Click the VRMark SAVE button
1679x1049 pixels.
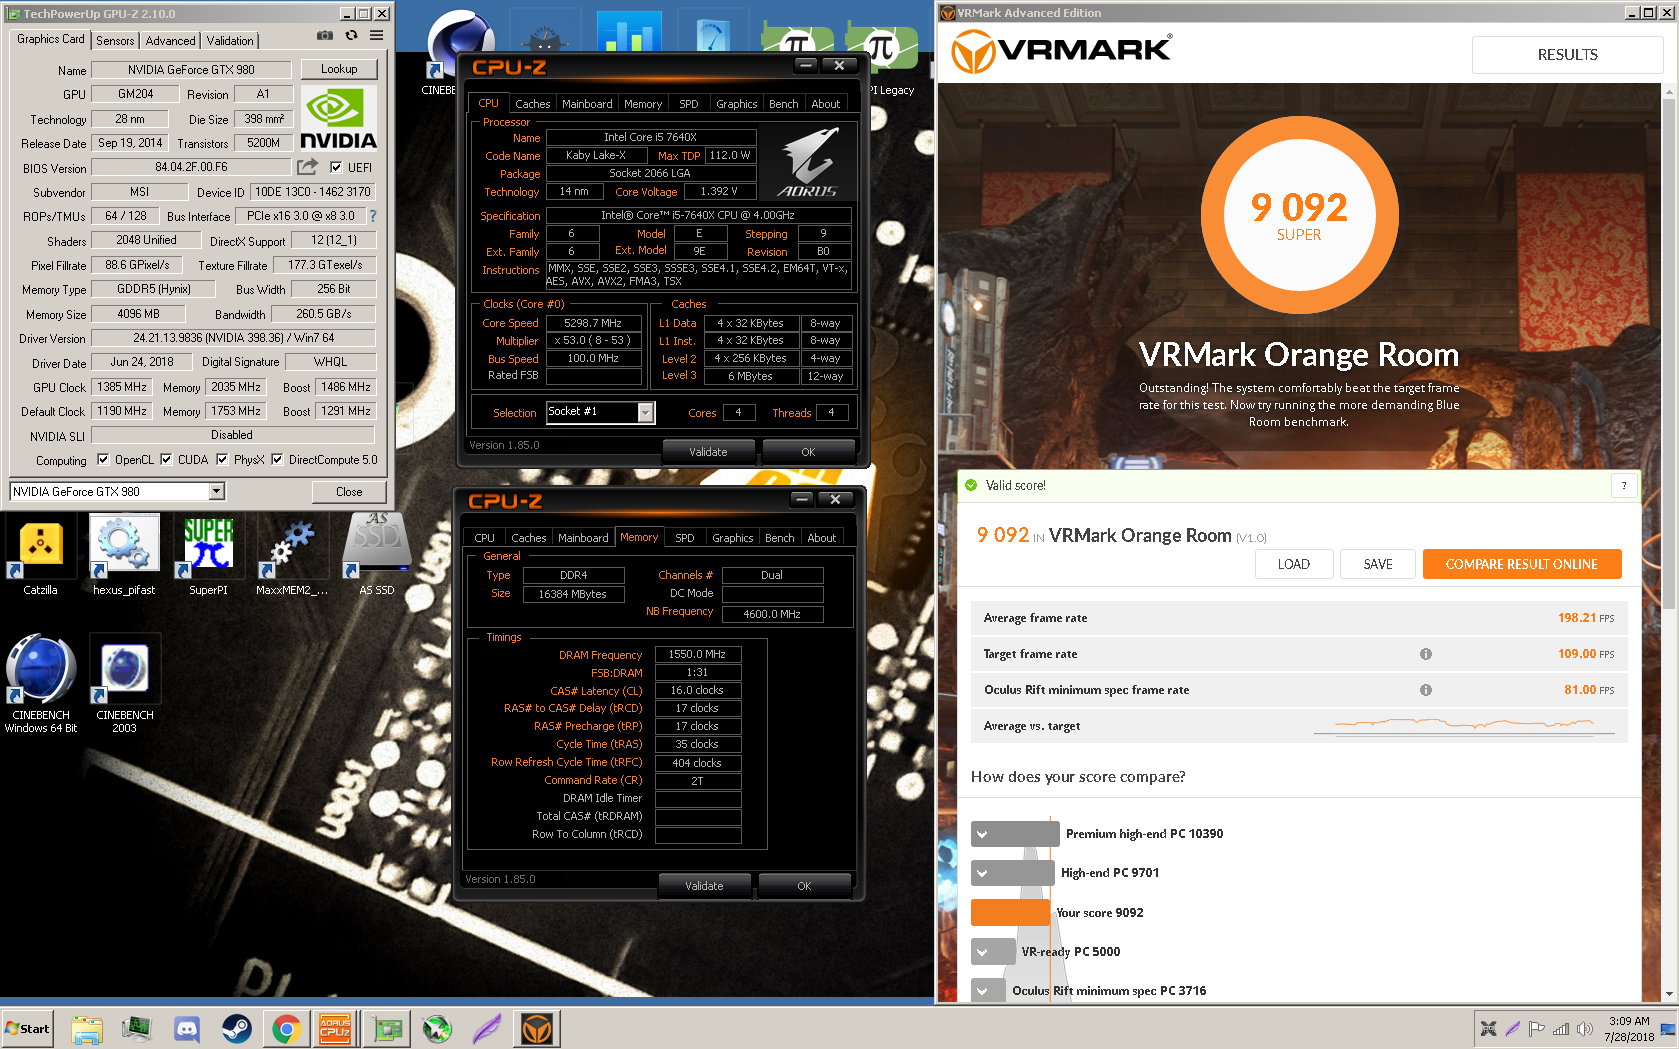pyautogui.click(x=1377, y=564)
